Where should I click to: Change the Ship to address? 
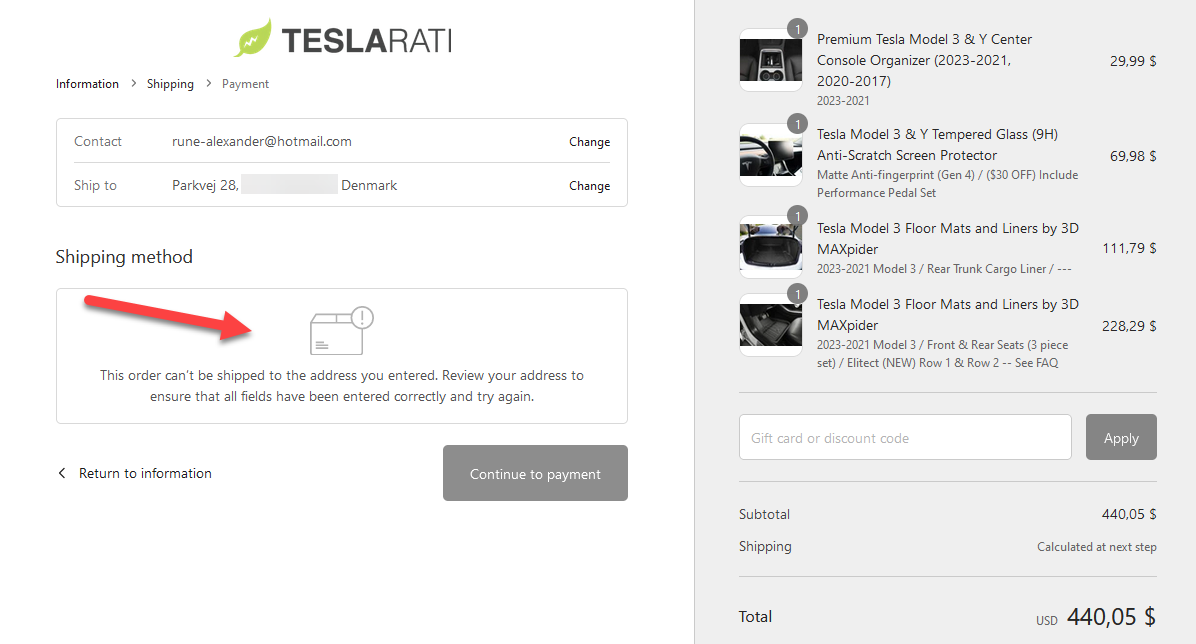tap(590, 185)
